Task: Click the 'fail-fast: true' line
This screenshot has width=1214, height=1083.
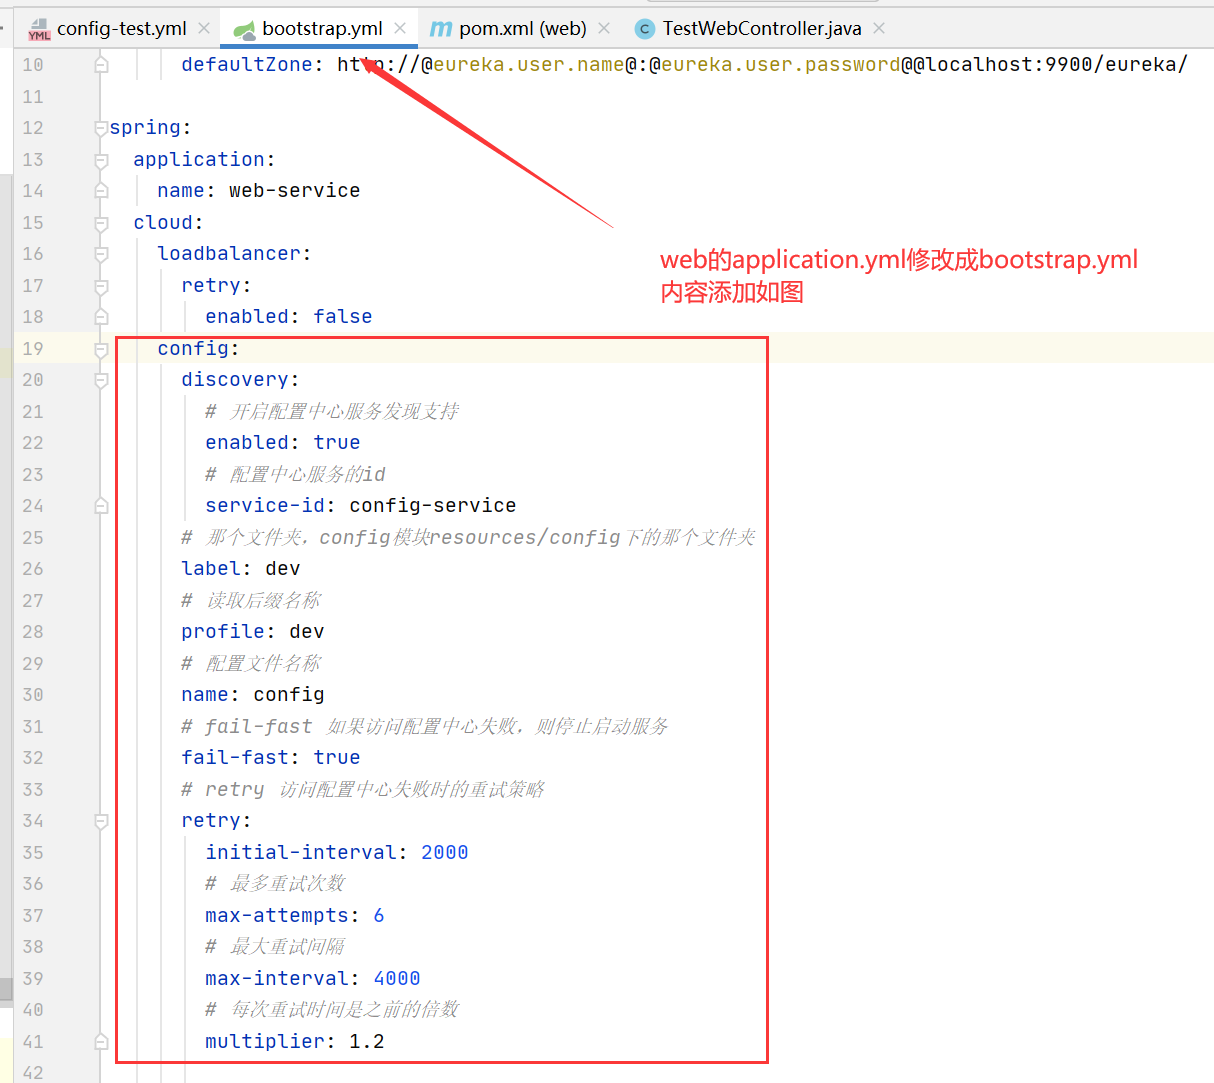Action: pos(270,758)
